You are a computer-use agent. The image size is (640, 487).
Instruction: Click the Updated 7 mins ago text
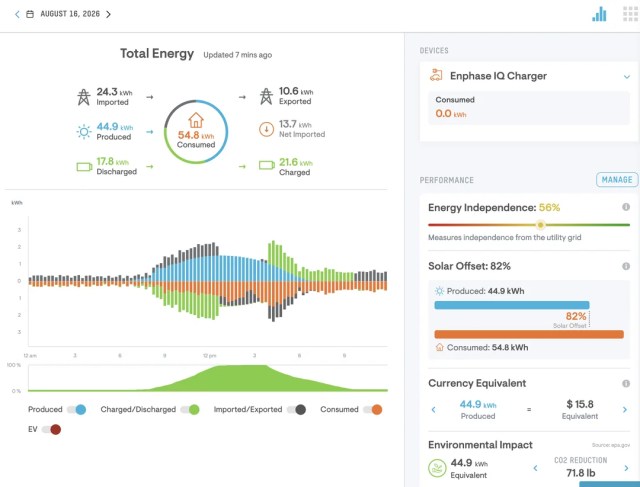click(x=238, y=55)
